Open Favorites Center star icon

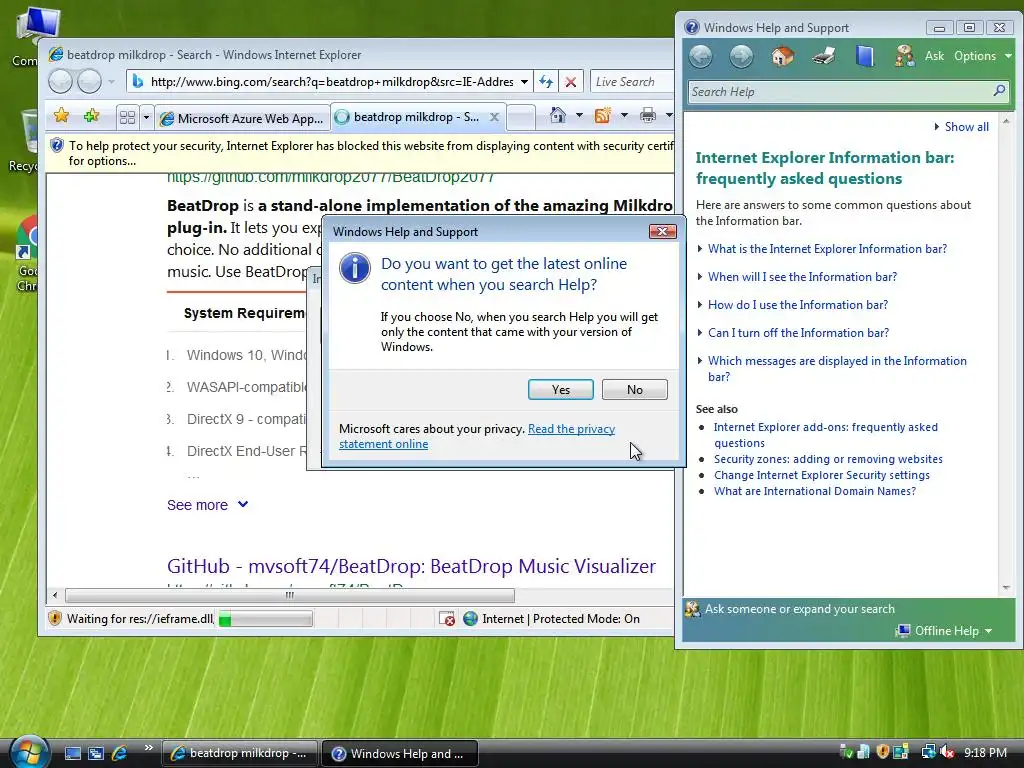coord(61,116)
